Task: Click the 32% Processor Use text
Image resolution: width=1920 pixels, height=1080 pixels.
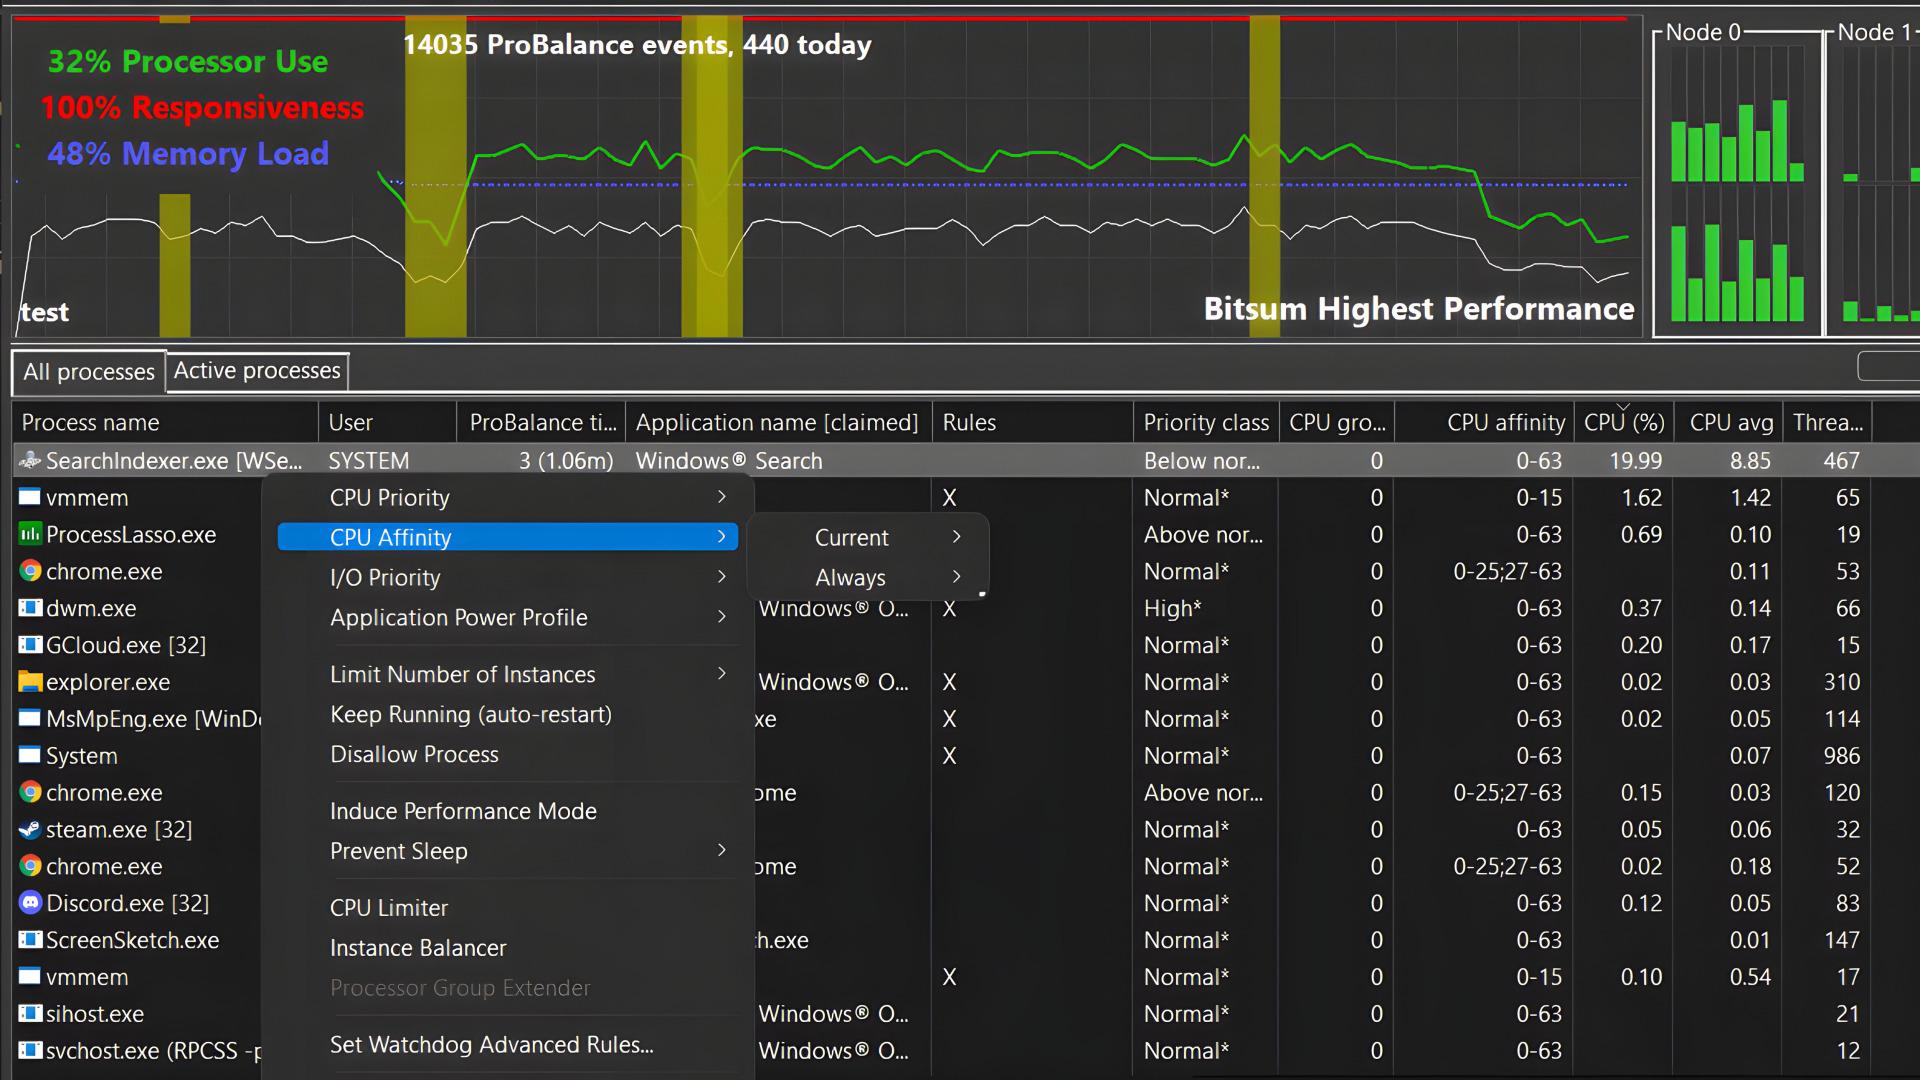Action: [188, 62]
